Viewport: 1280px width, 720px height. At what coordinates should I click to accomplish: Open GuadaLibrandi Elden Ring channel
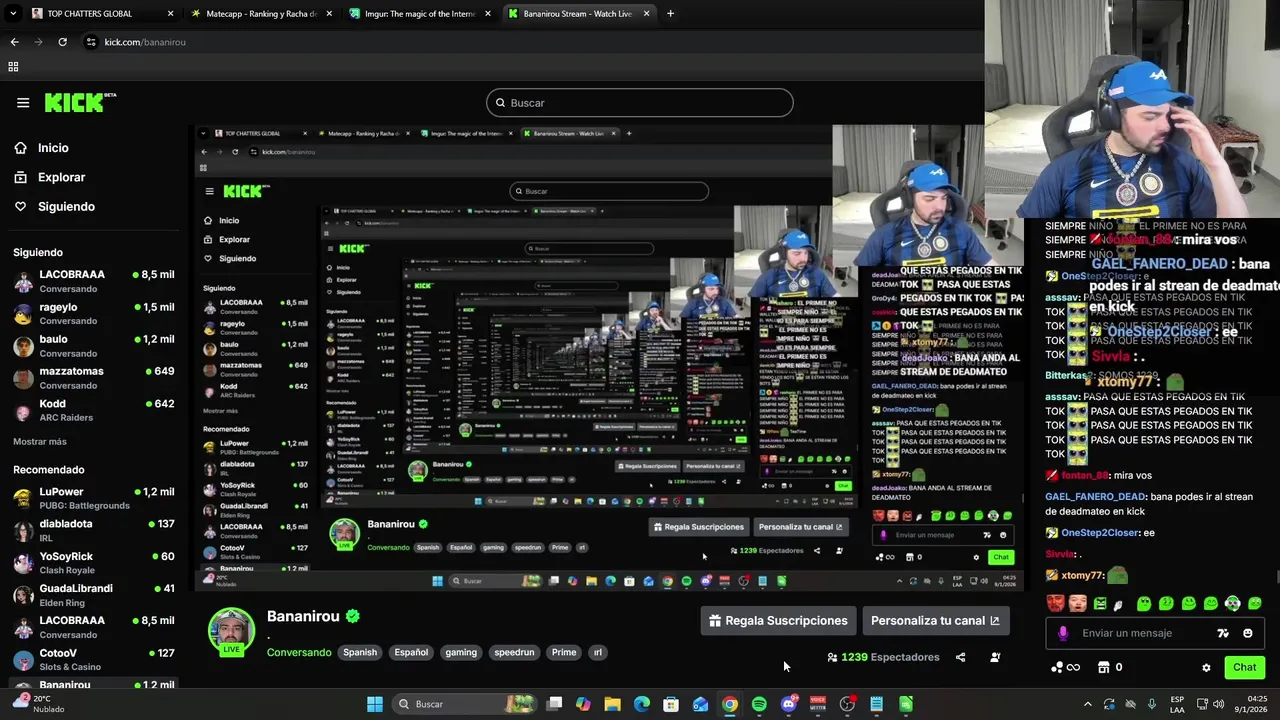click(x=94, y=595)
